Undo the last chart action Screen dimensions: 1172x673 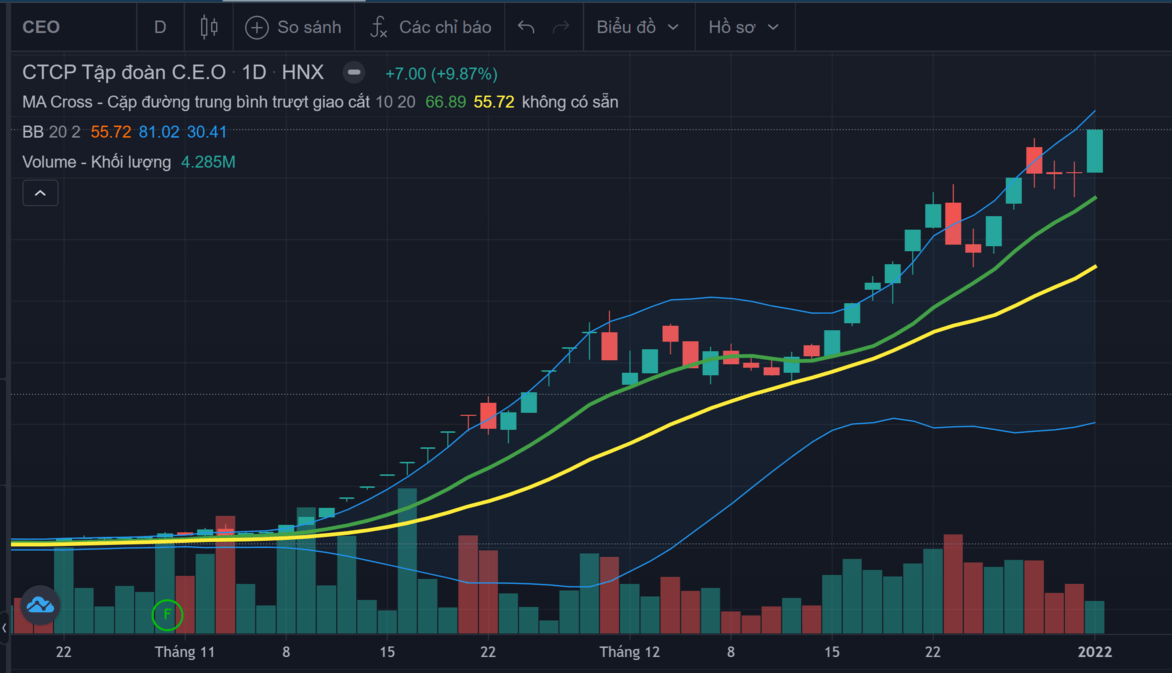click(526, 27)
